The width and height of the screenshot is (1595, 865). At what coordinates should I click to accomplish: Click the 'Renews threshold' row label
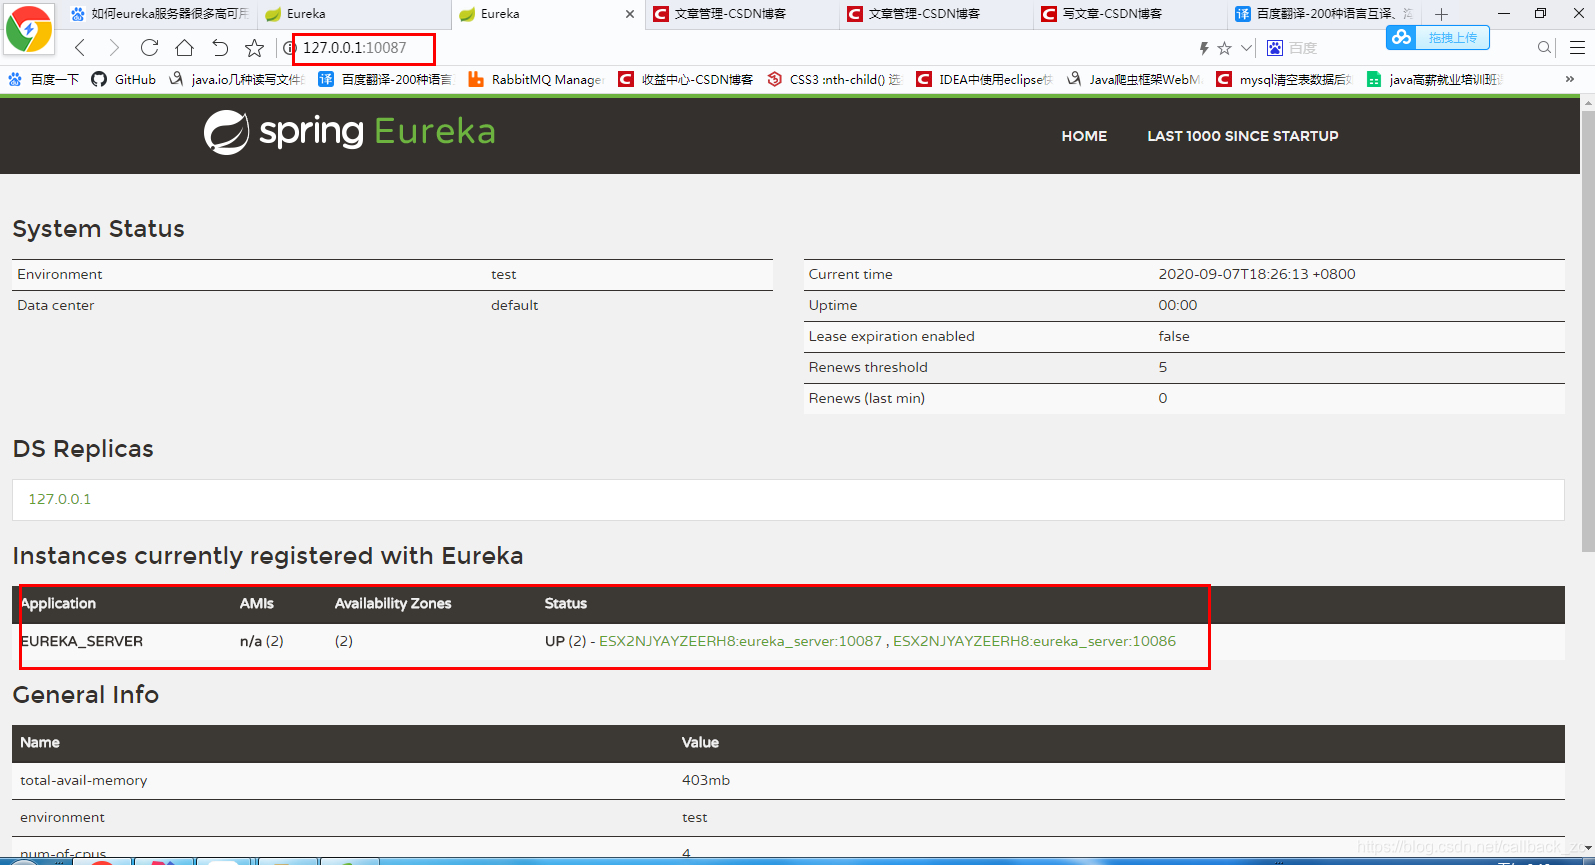(868, 367)
